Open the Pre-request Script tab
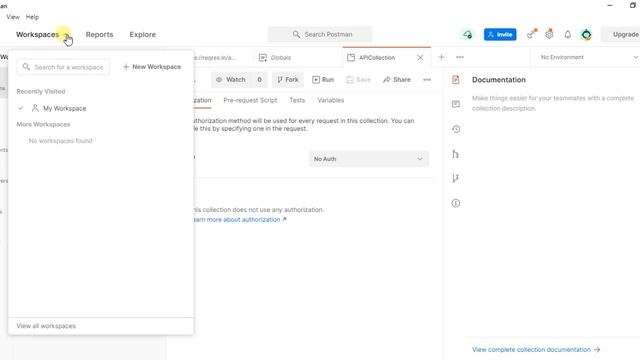Screen dimensions: 640x360 point(250,100)
